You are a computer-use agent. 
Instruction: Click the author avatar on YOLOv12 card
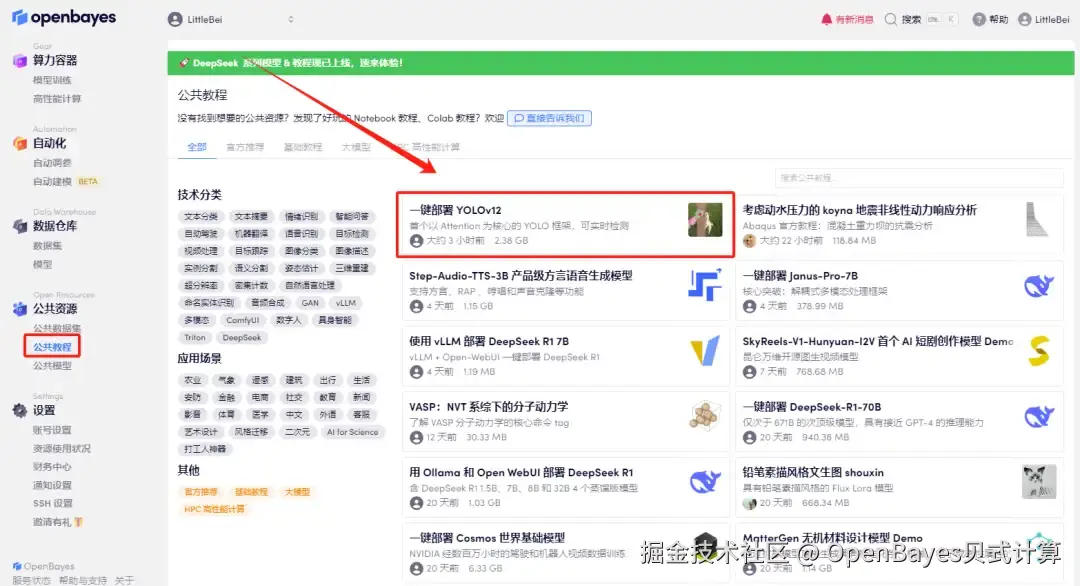click(416, 241)
